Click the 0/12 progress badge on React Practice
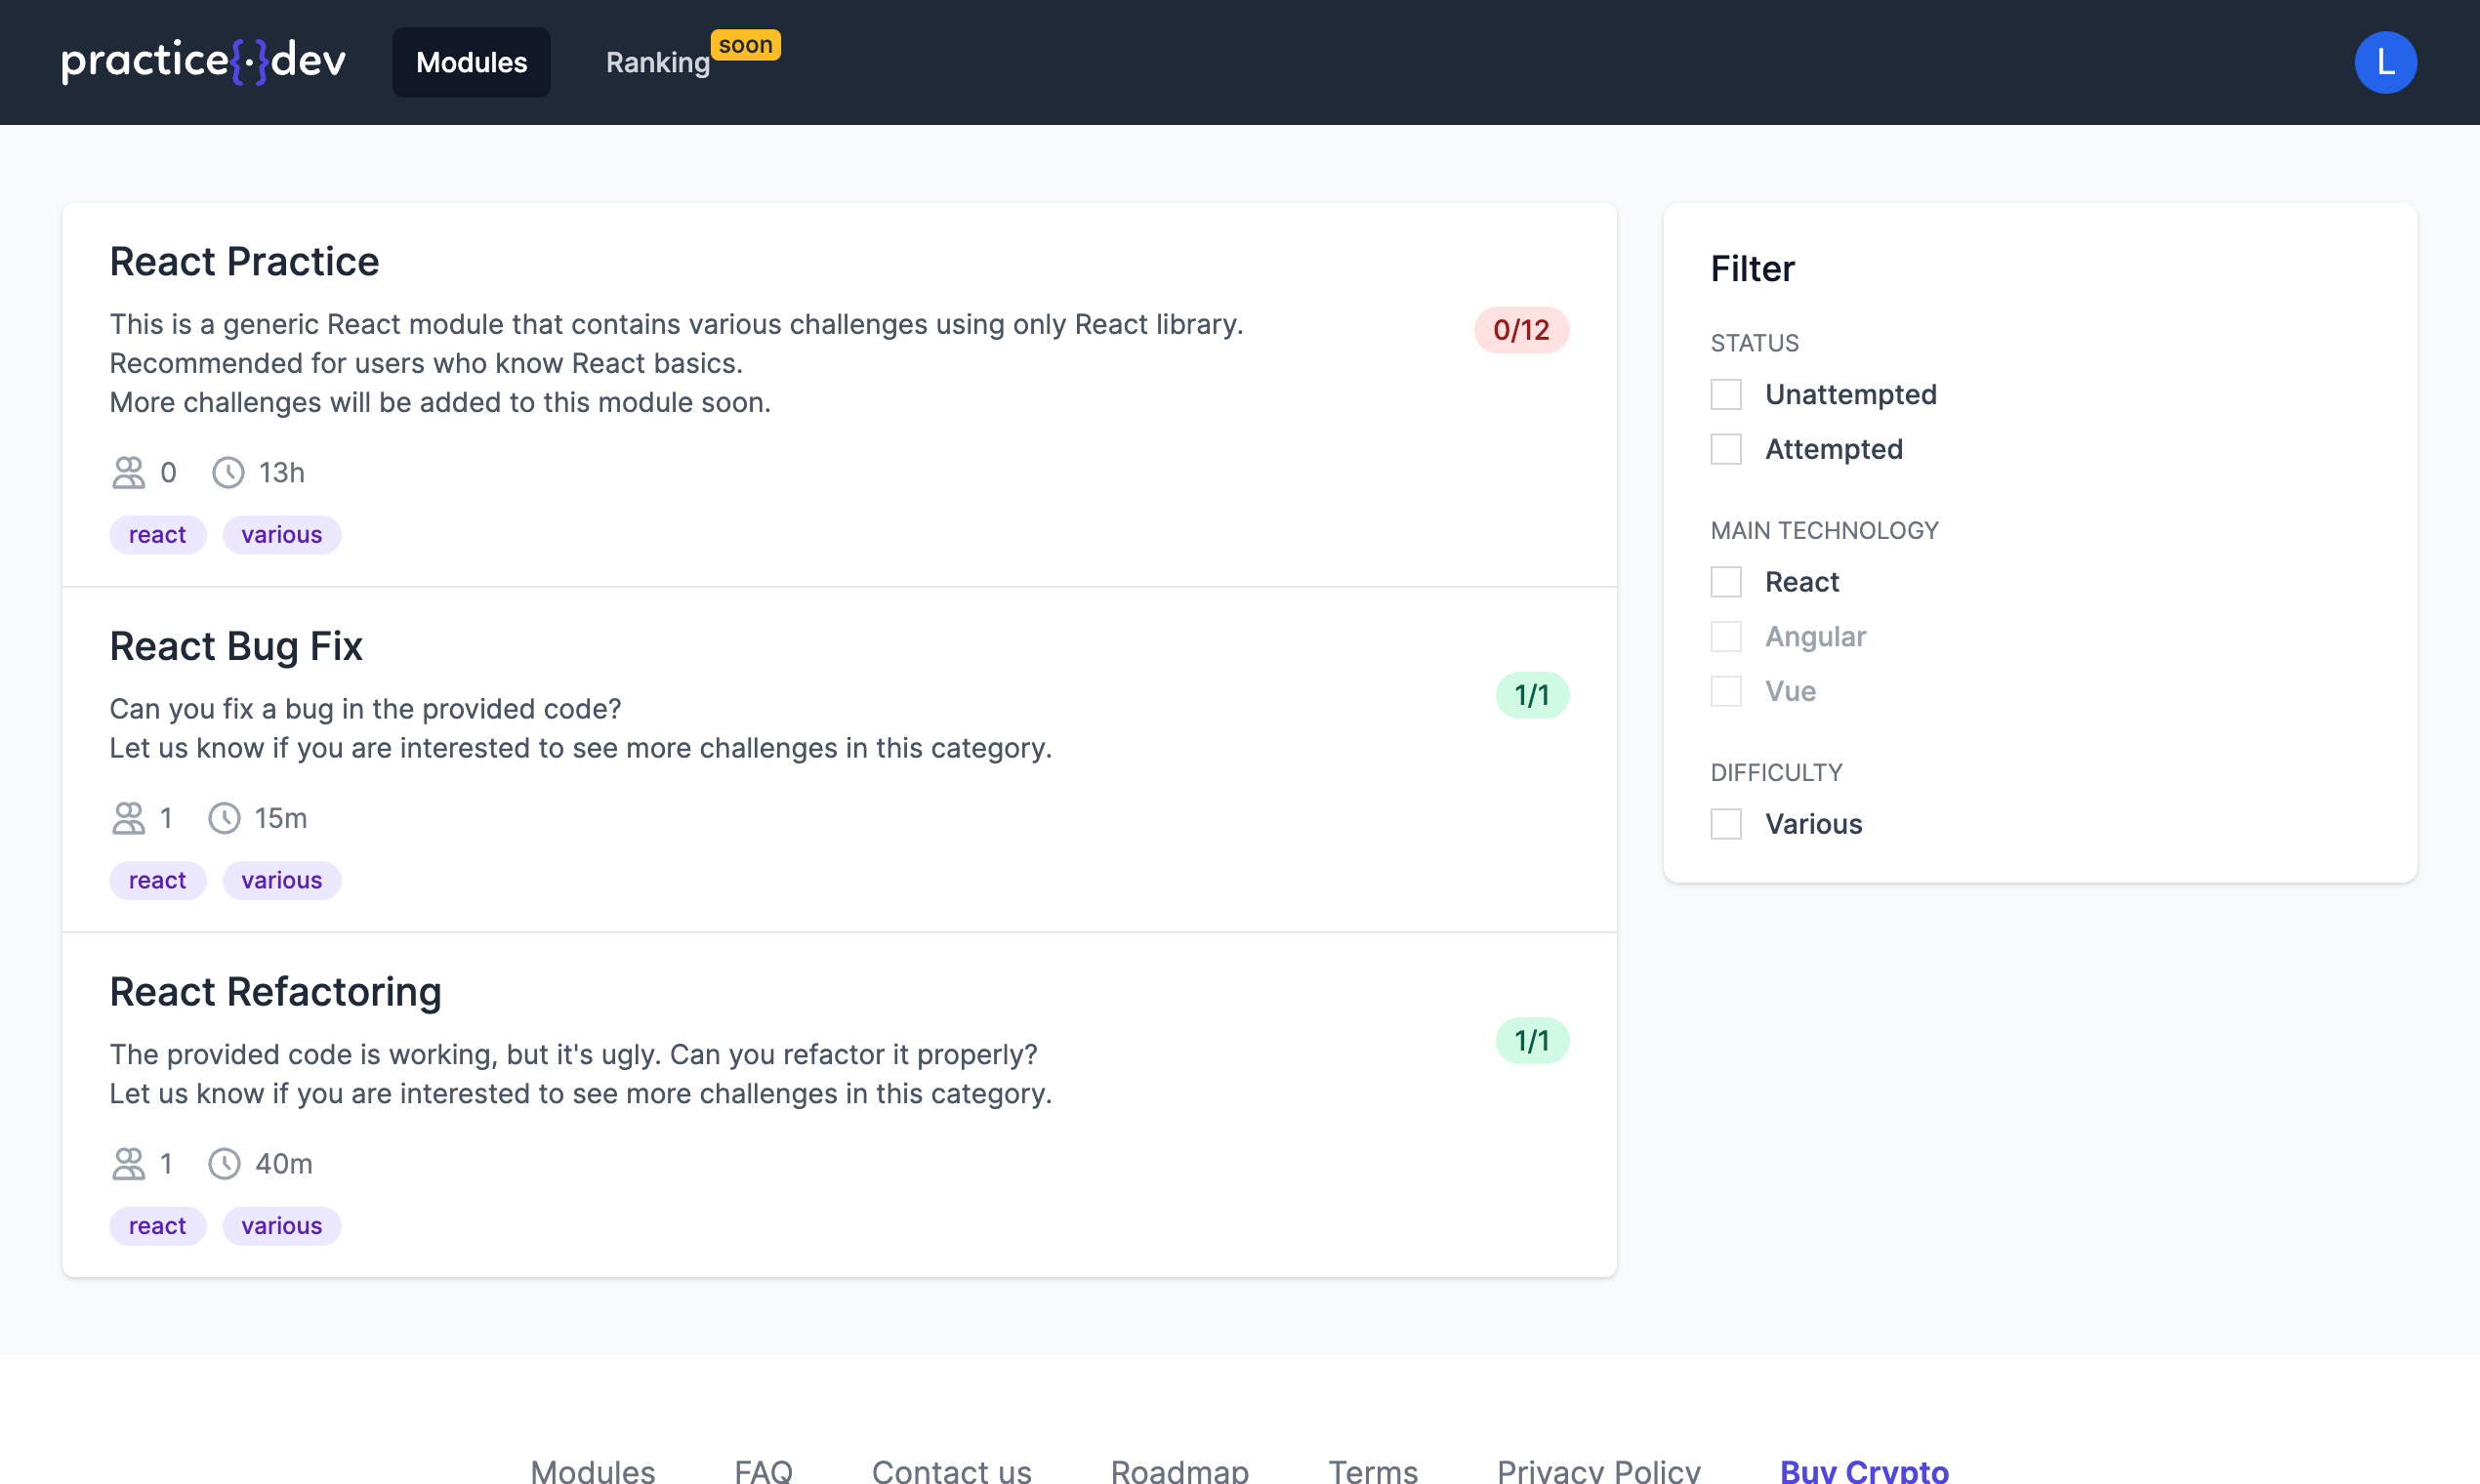This screenshot has width=2480, height=1484. 1521,330
